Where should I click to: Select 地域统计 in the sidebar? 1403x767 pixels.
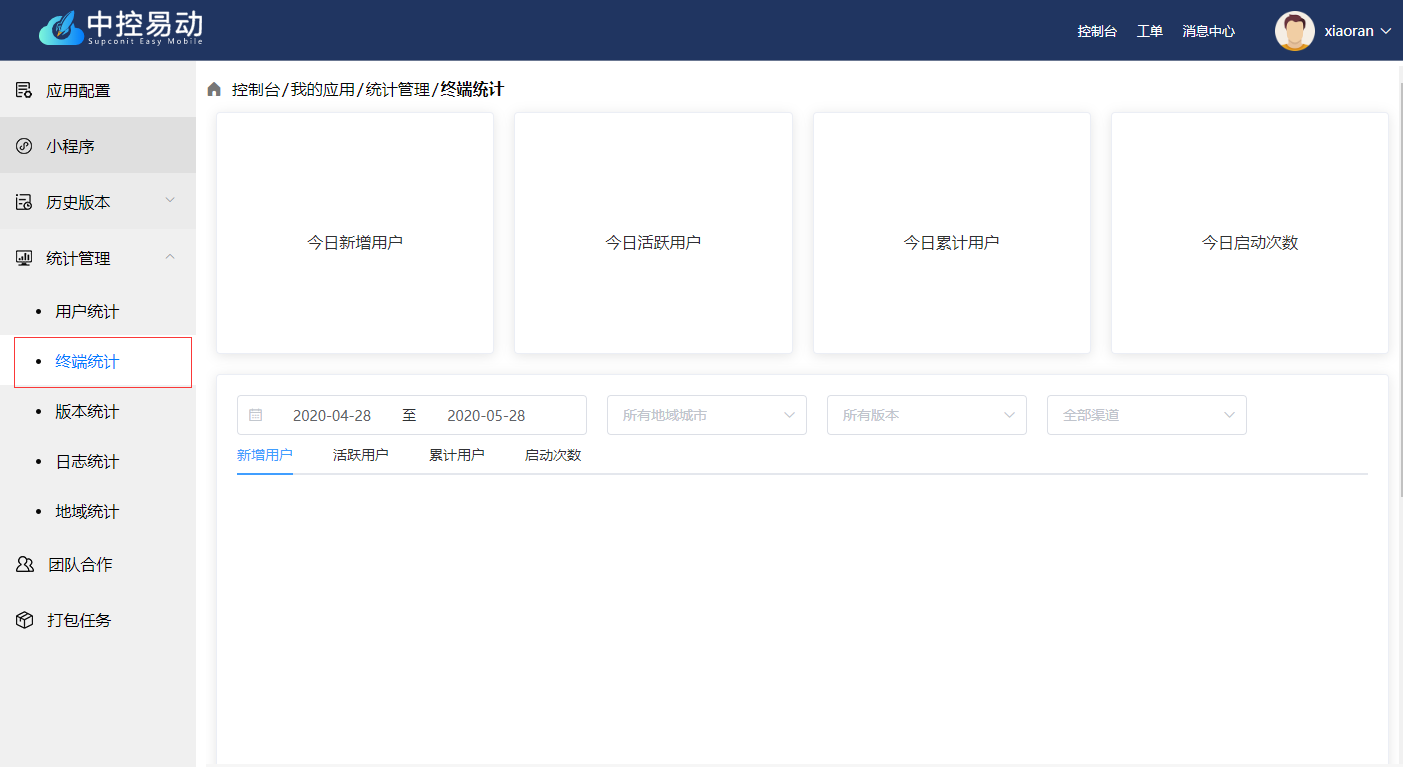(98, 512)
